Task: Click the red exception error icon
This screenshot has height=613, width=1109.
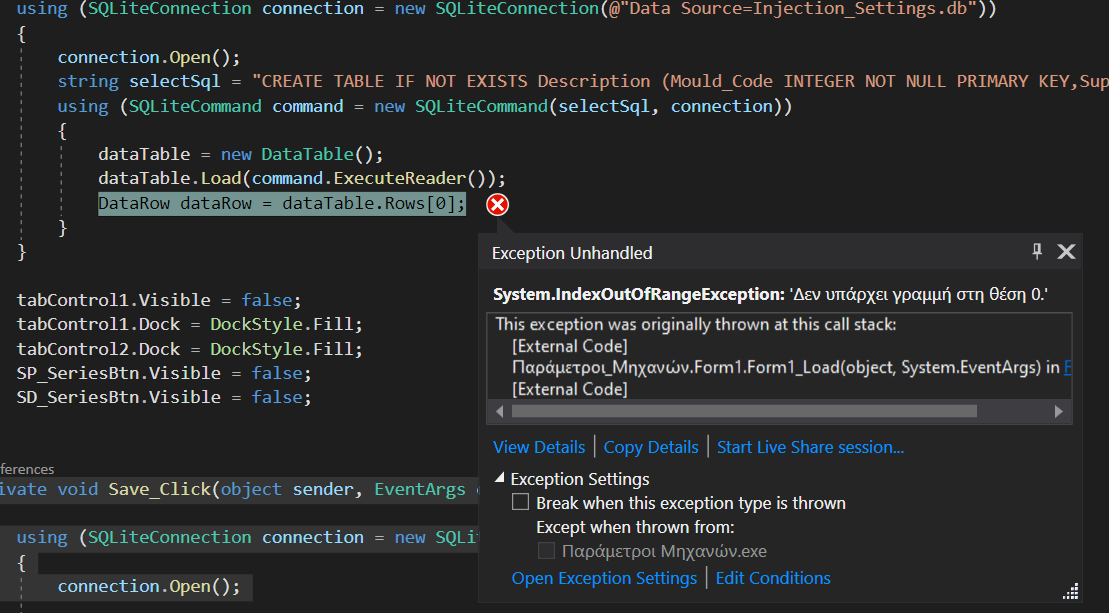Action: tap(497, 205)
